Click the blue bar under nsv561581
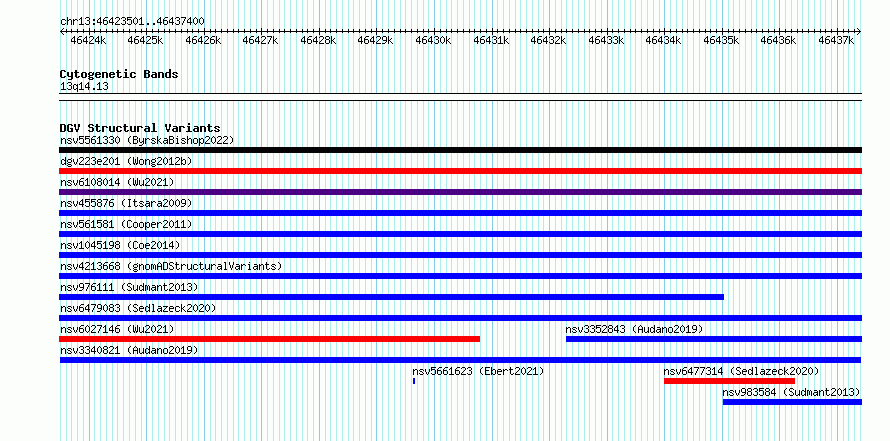The height and width of the screenshot is (441, 890). [460, 234]
